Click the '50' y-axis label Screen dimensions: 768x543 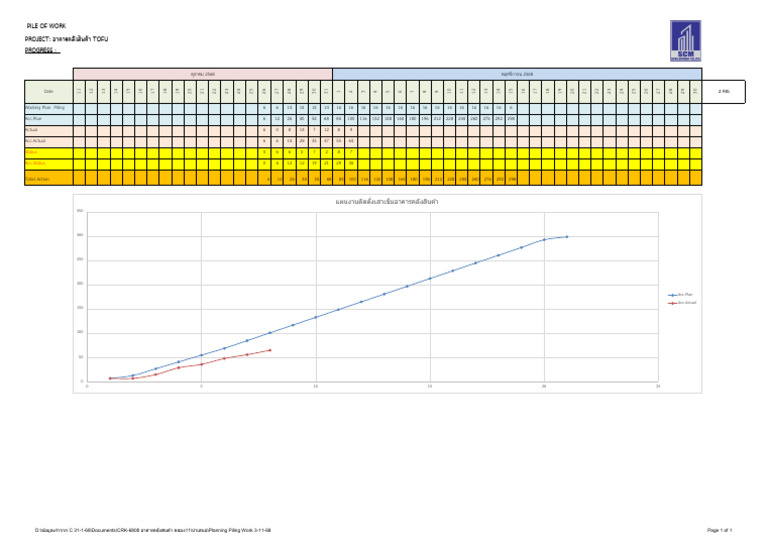(x=81, y=357)
